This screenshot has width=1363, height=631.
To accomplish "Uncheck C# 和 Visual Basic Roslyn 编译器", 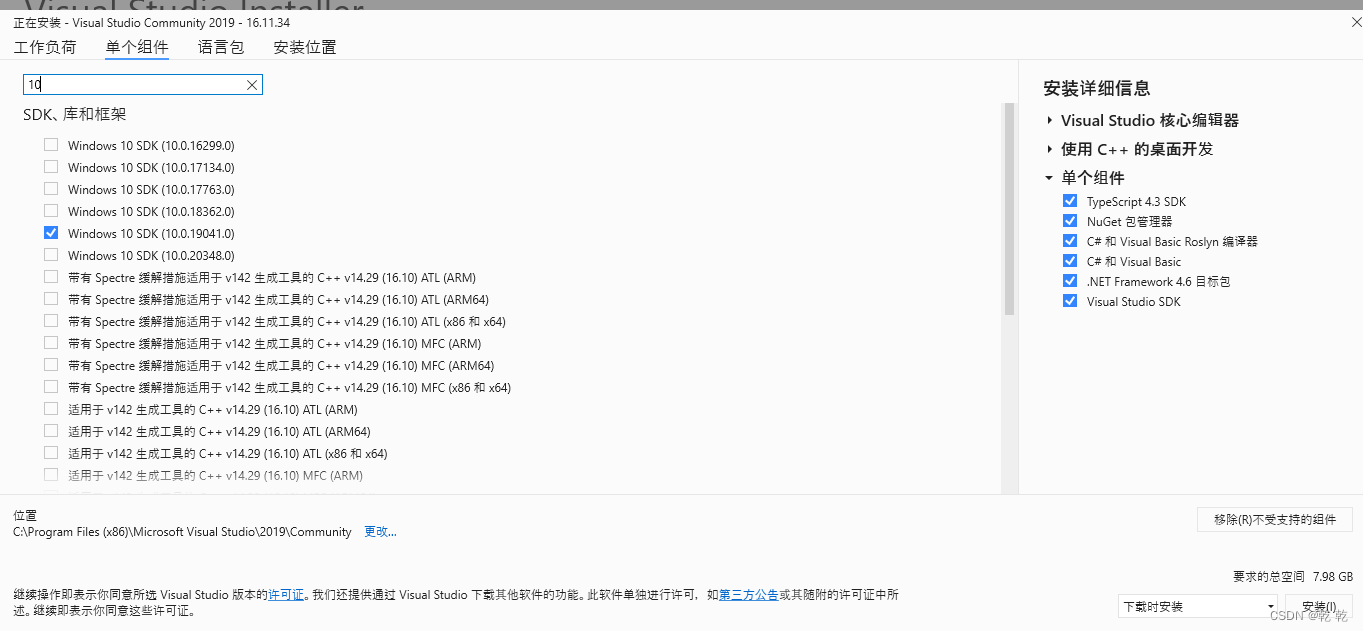I will click(x=1070, y=241).
